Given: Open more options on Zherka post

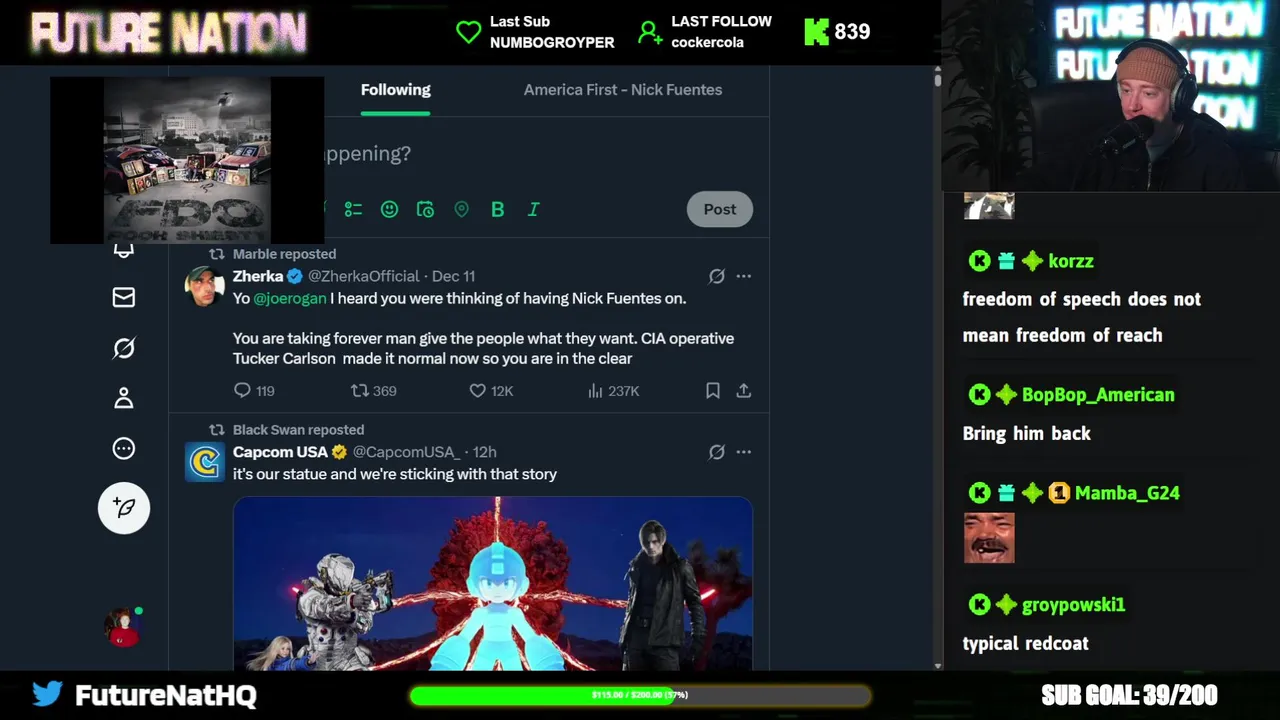Looking at the screenshot, I should [743, 276].
